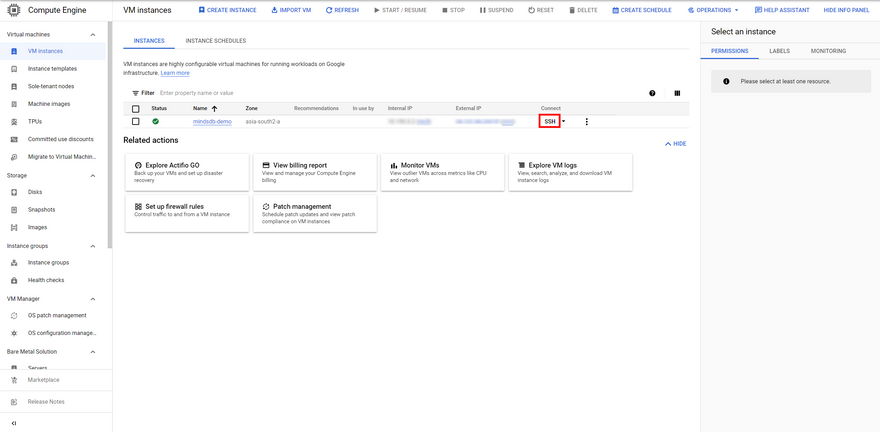Collapse the sidebar using the bottom arrow icon

[x=13, y=424]
